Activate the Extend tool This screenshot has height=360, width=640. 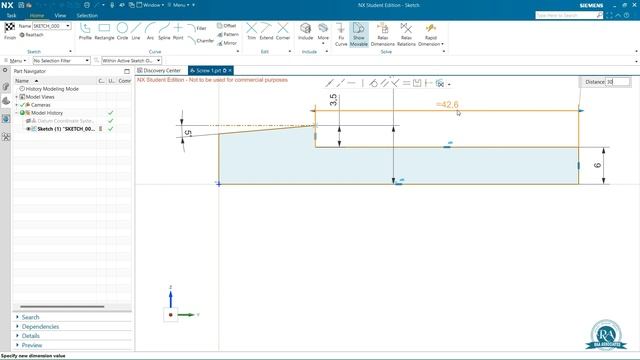pos(266,31)
